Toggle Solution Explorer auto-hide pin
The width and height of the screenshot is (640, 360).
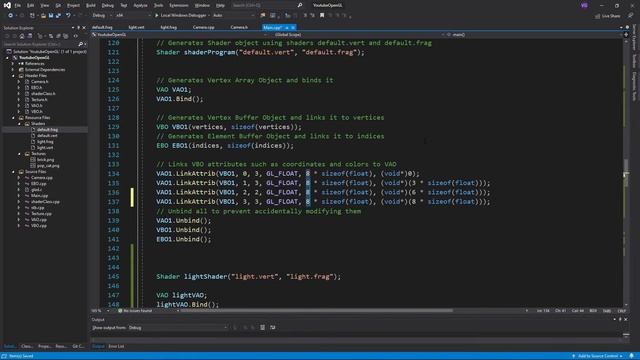tap(78, 28)
